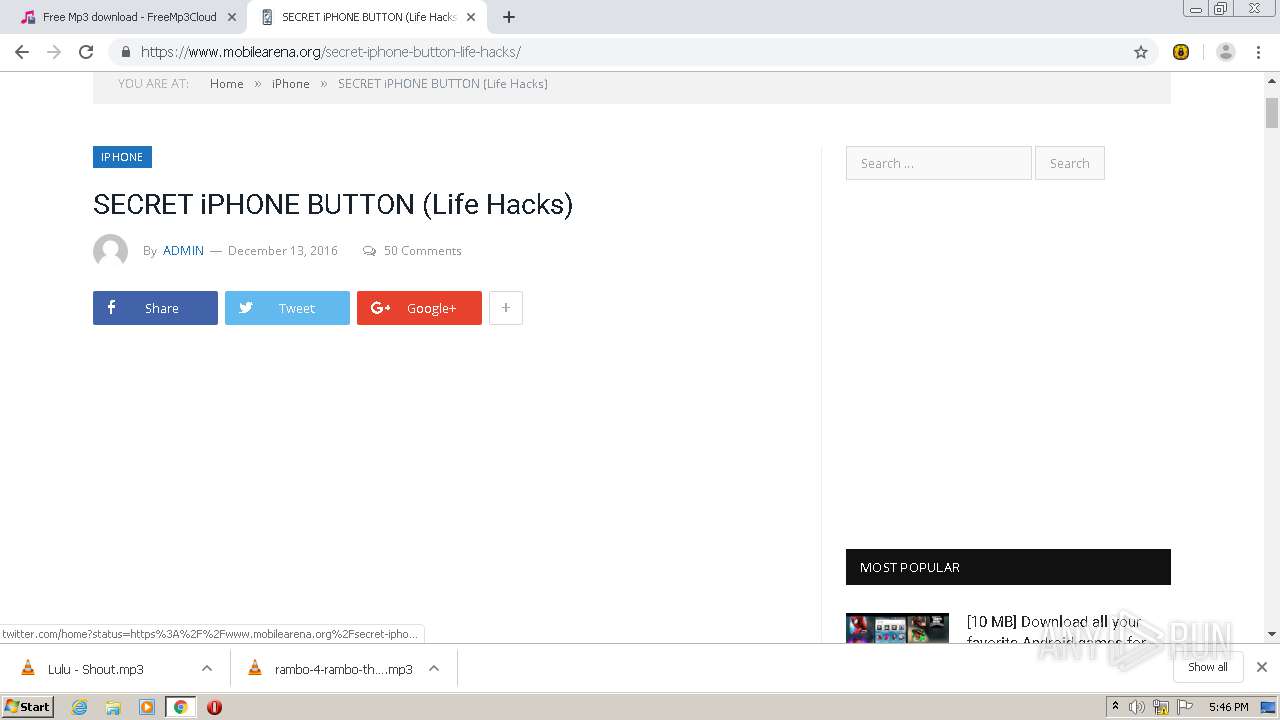This screenshot has width=1280, height=720.
Task: Open the Chrome profile avatar
Action: point(1226,52)
